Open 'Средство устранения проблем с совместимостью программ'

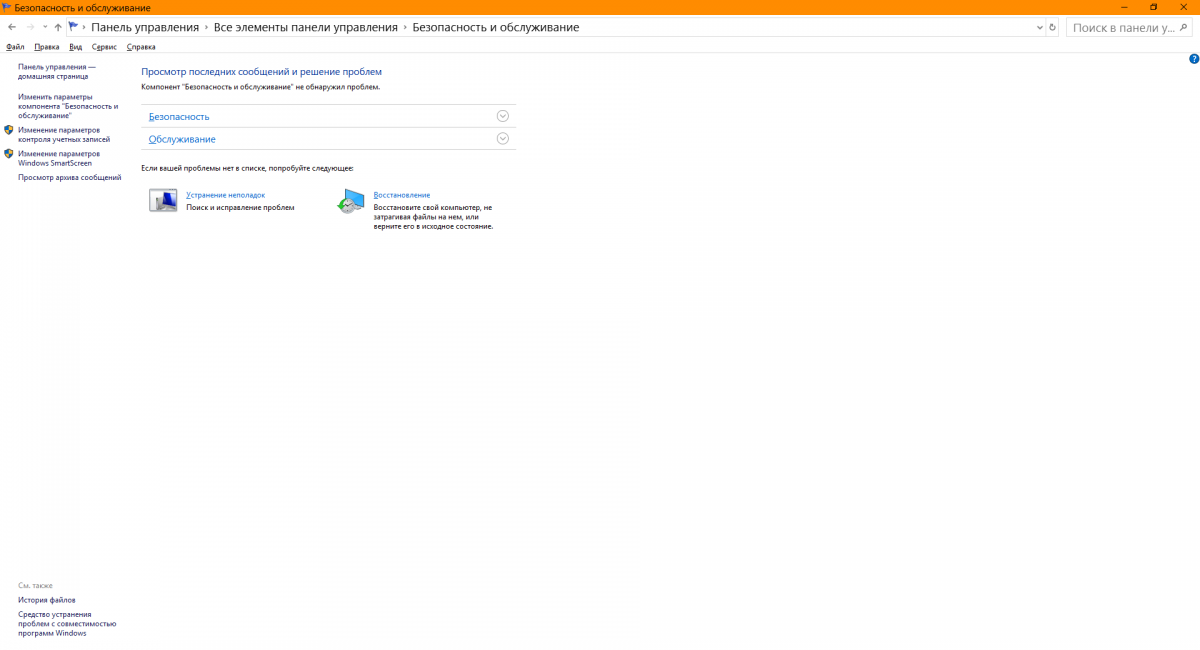coord(67,624)
